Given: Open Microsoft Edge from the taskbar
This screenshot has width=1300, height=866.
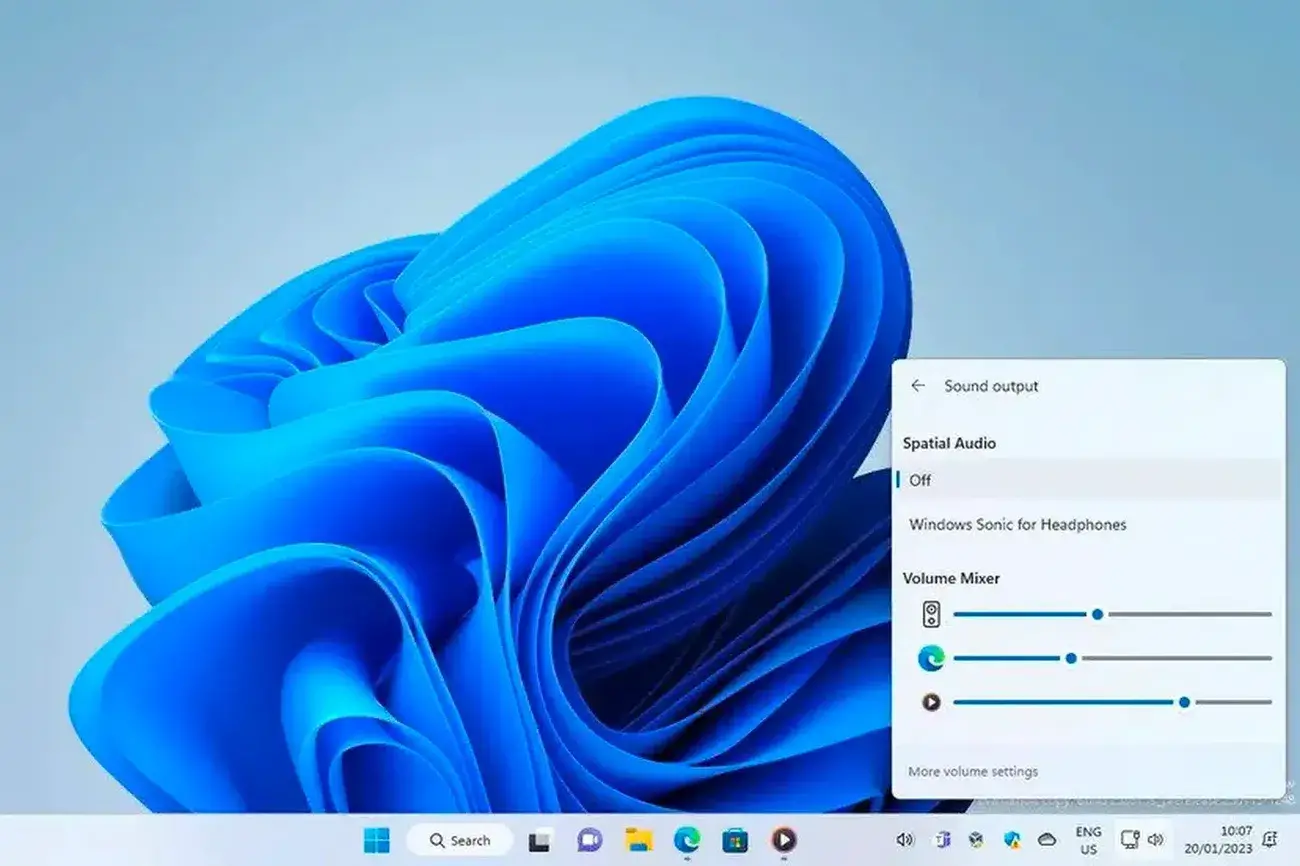Looking at the screenshot, I should coord(688,840).
